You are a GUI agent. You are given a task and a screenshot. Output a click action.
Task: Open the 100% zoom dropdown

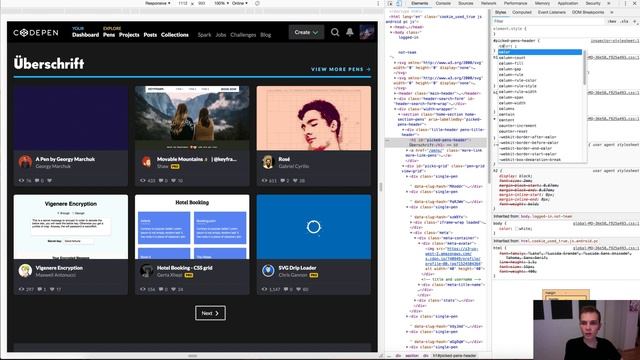pos(222,3)
